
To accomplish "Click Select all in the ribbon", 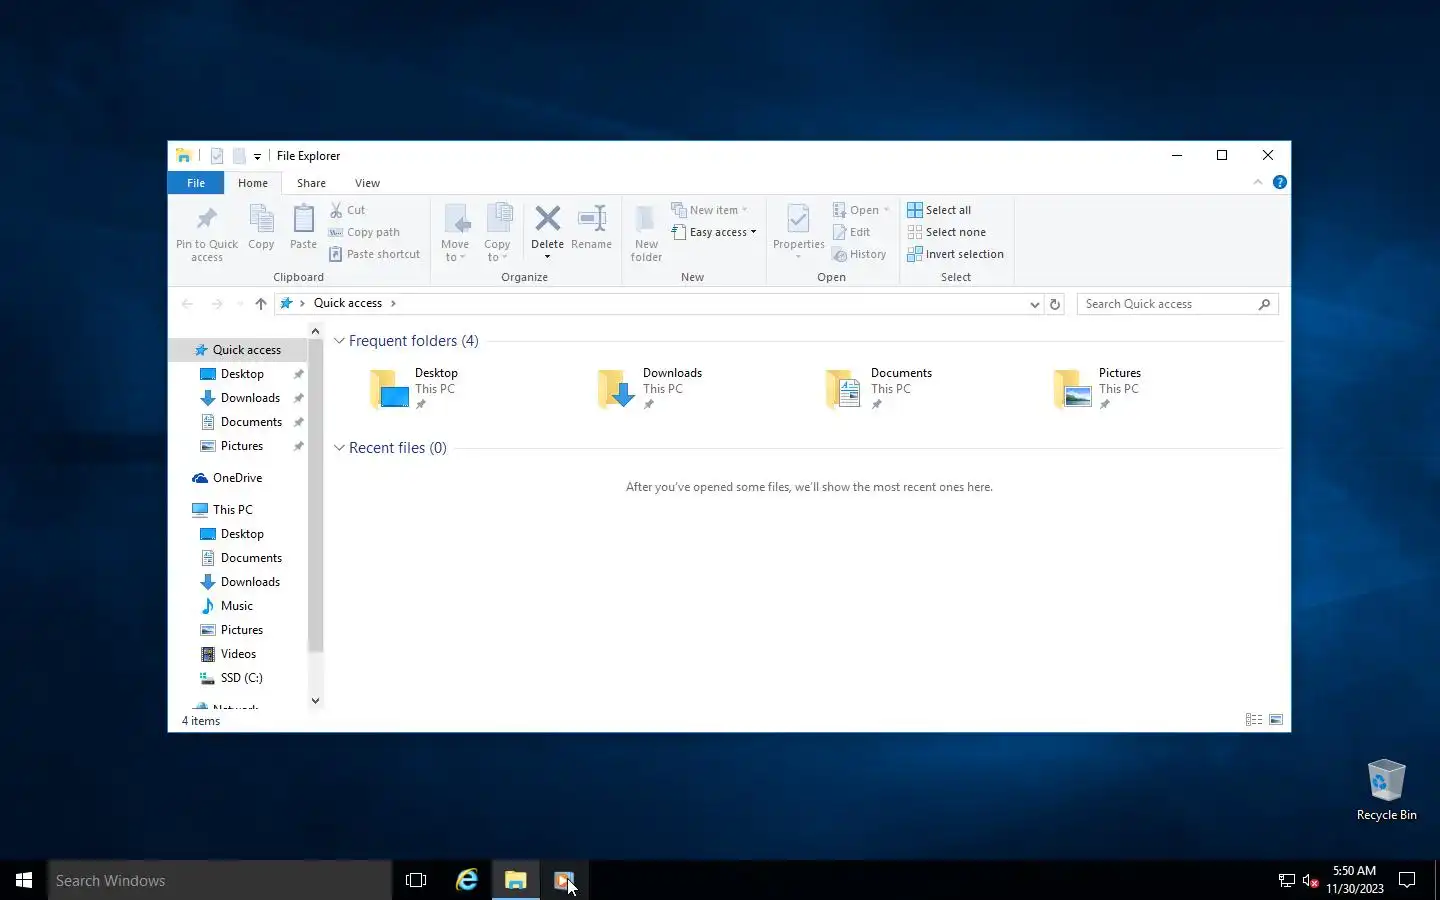I will tap(939, 210).
